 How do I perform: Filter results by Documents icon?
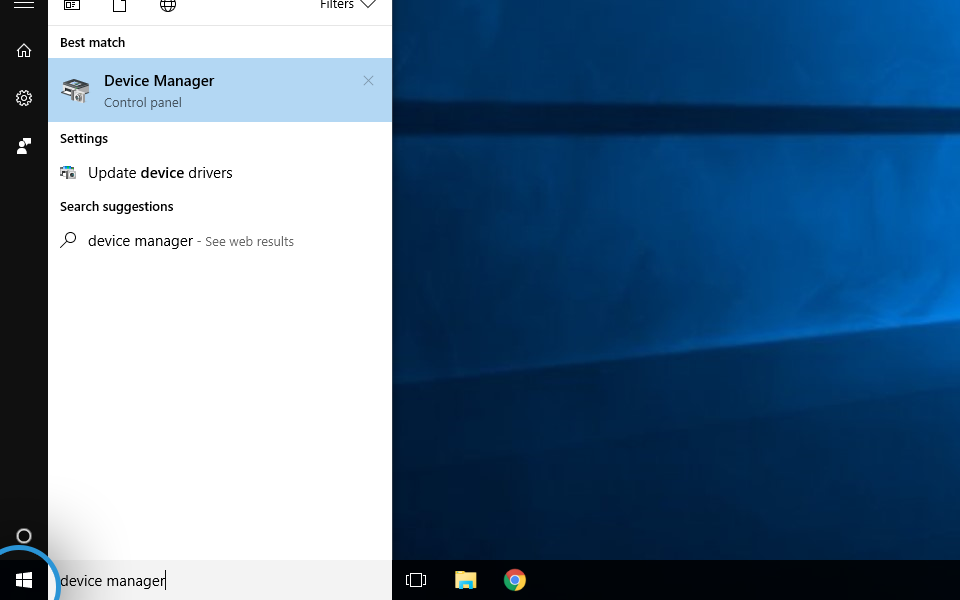[x=119, y=6]
